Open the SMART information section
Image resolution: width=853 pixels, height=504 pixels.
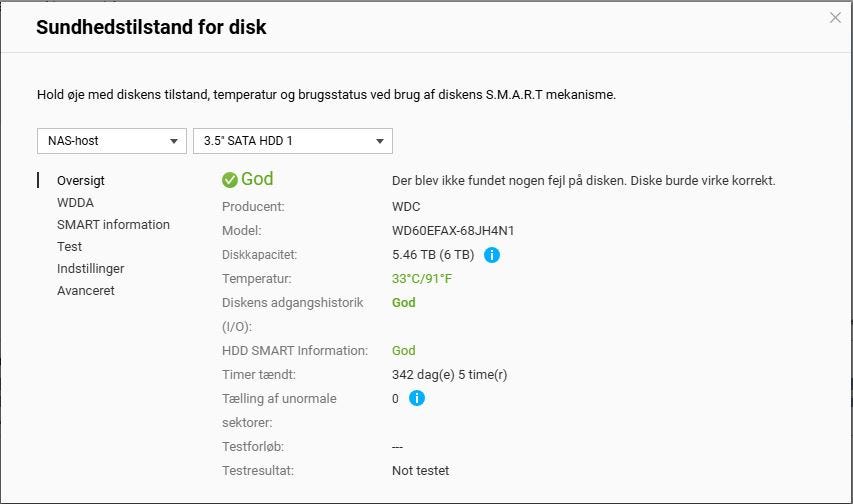click(113, 225)
